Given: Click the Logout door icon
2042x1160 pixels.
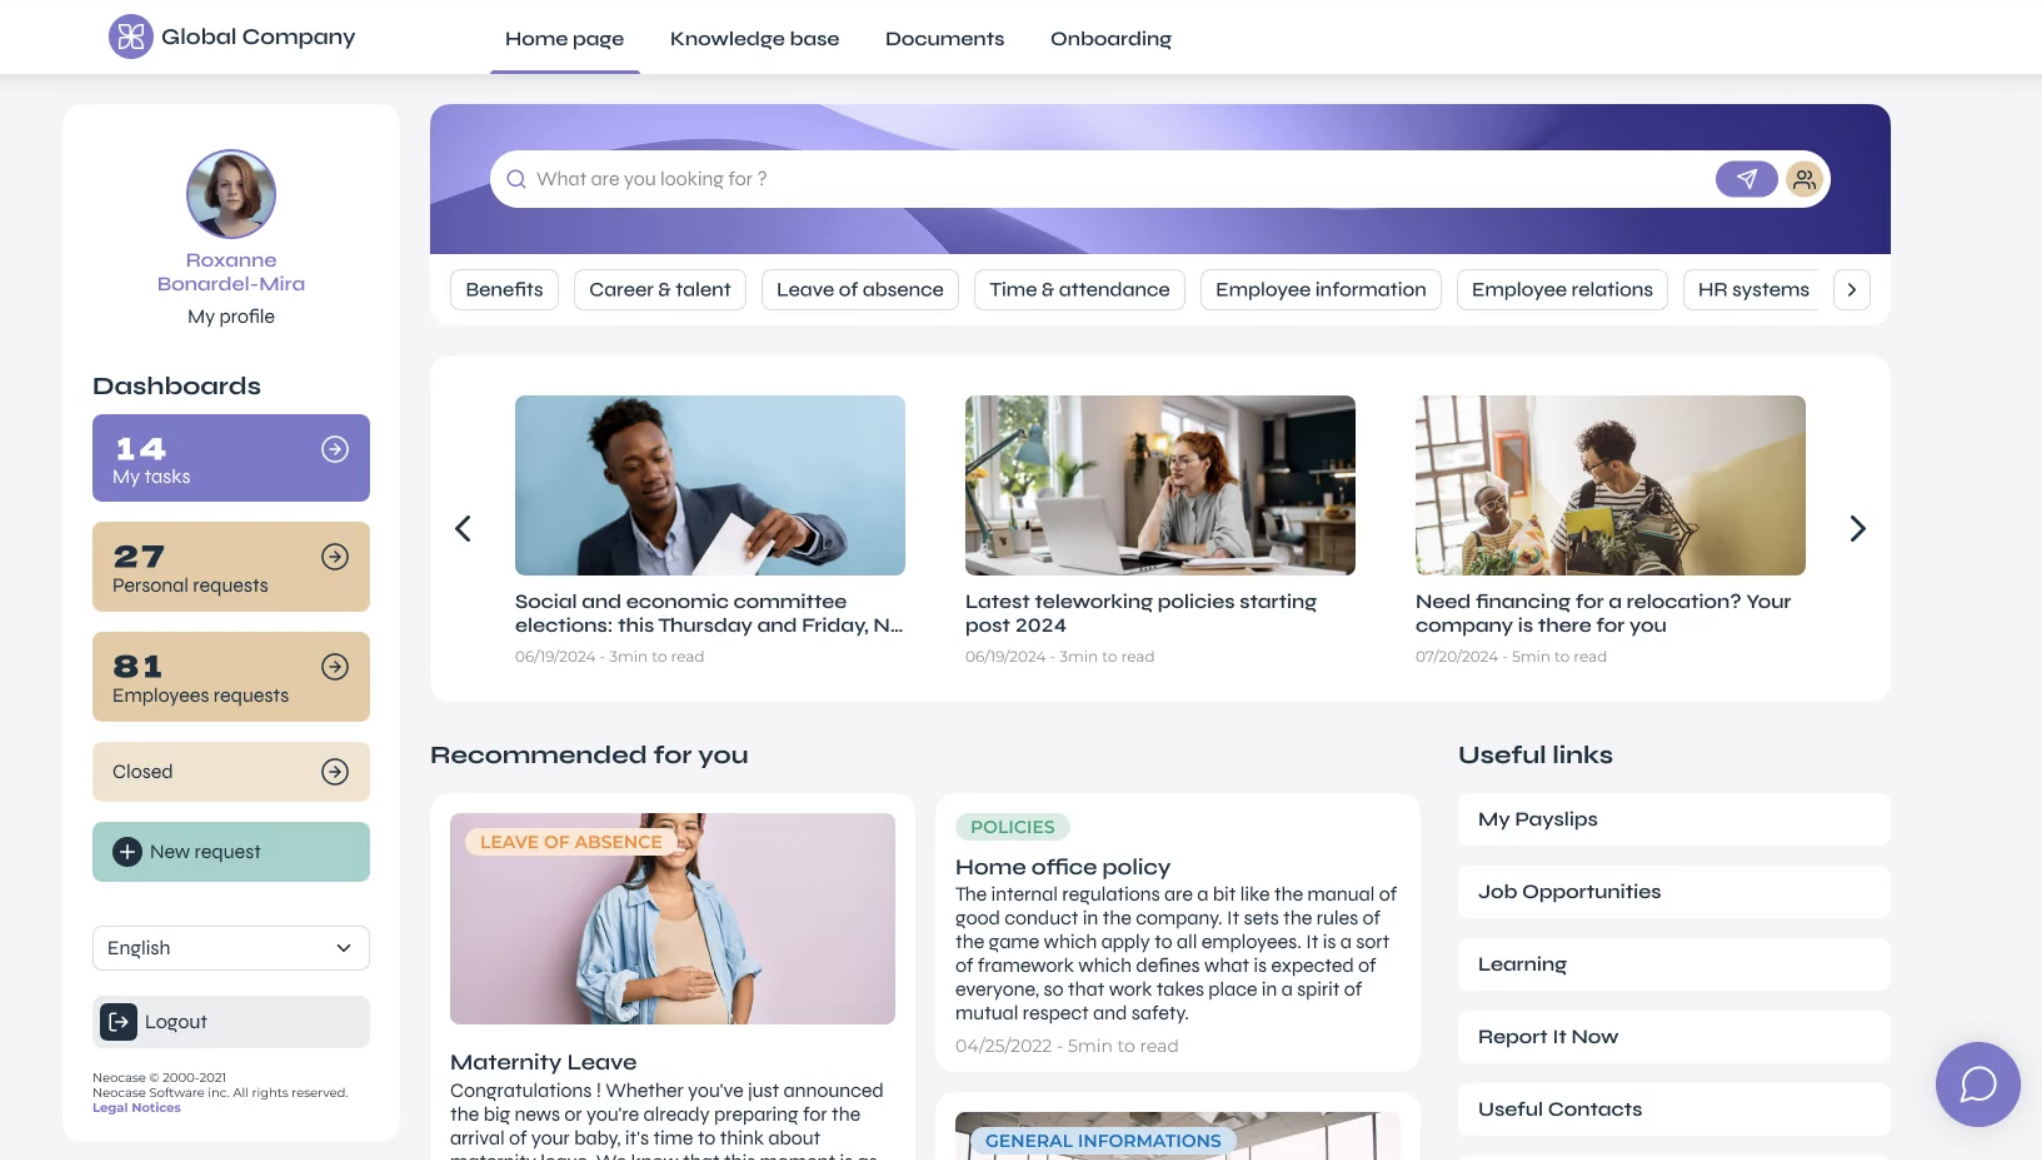Looking at the screenshot, I should [x=118, y=1021].
